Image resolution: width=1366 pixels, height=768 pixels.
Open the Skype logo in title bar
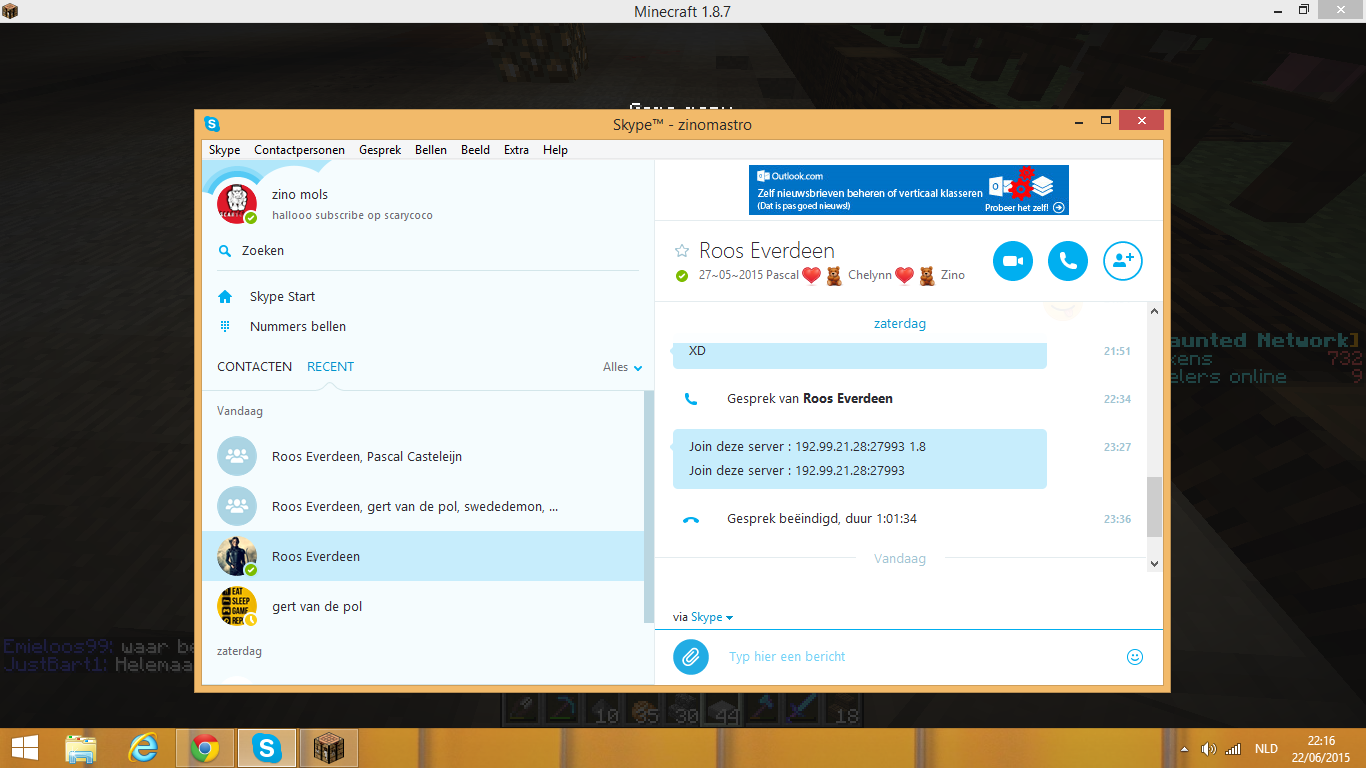tap(212, 124)
